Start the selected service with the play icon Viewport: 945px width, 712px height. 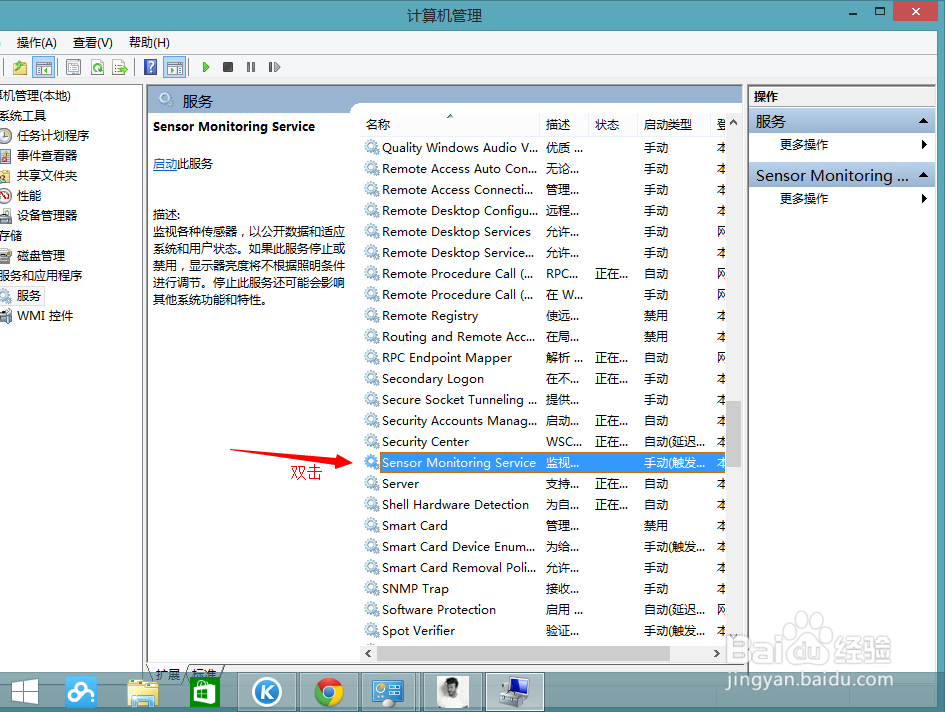(206, 67)
